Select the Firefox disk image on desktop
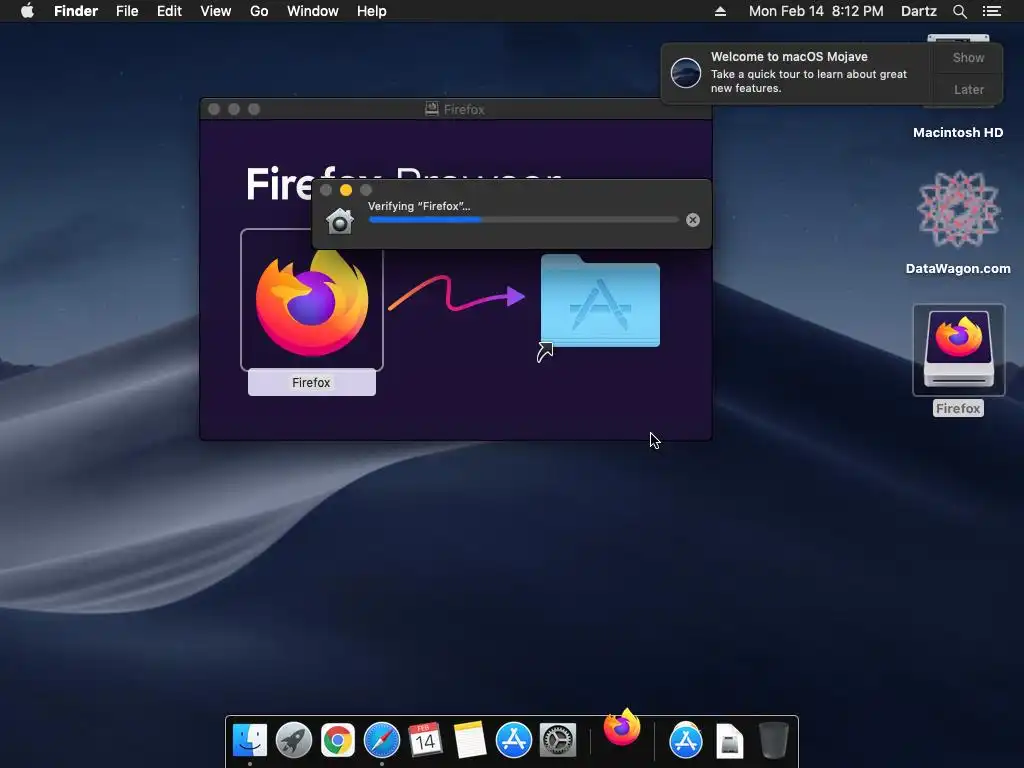Image resolution: width=1024 pixels, height=768 pixels. click(x=958, y=350)
